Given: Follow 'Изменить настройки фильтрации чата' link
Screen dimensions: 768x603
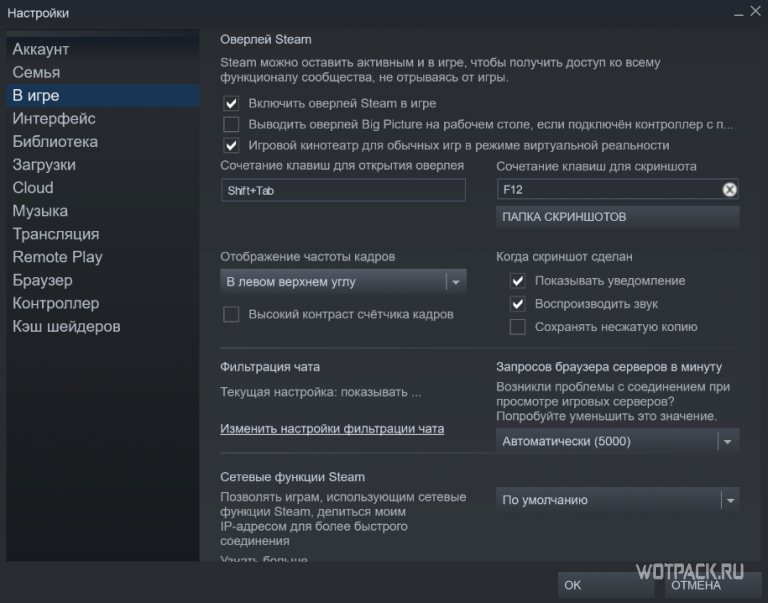Looking at the screenshot, I should tap(332, 429).
